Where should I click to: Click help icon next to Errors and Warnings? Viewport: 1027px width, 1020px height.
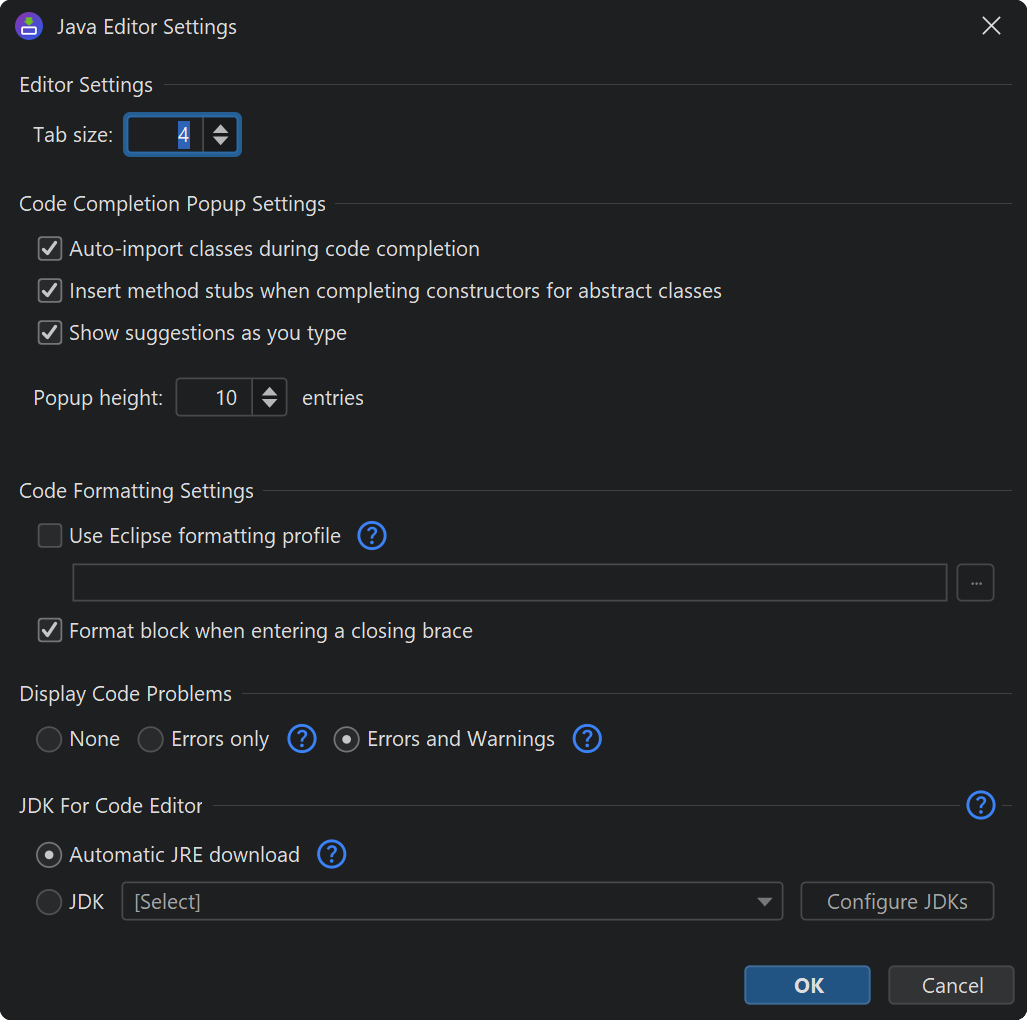pyautogui.click(x=587, y=739)
